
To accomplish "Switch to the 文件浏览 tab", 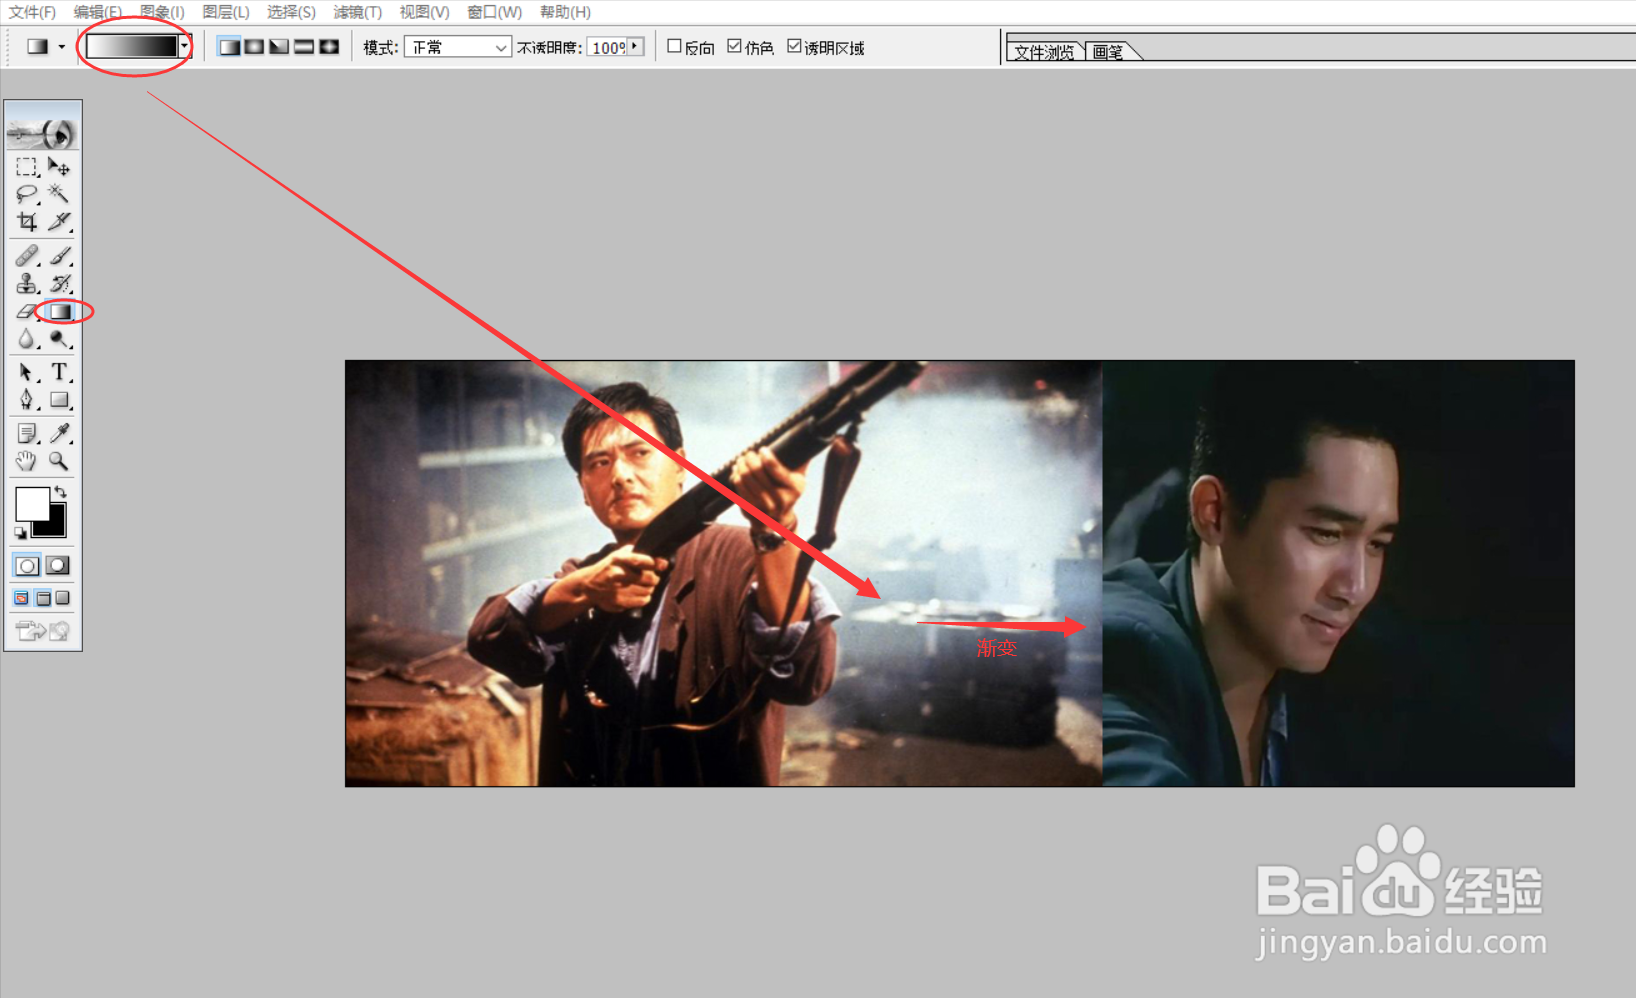I will [x=1044, y=52].
